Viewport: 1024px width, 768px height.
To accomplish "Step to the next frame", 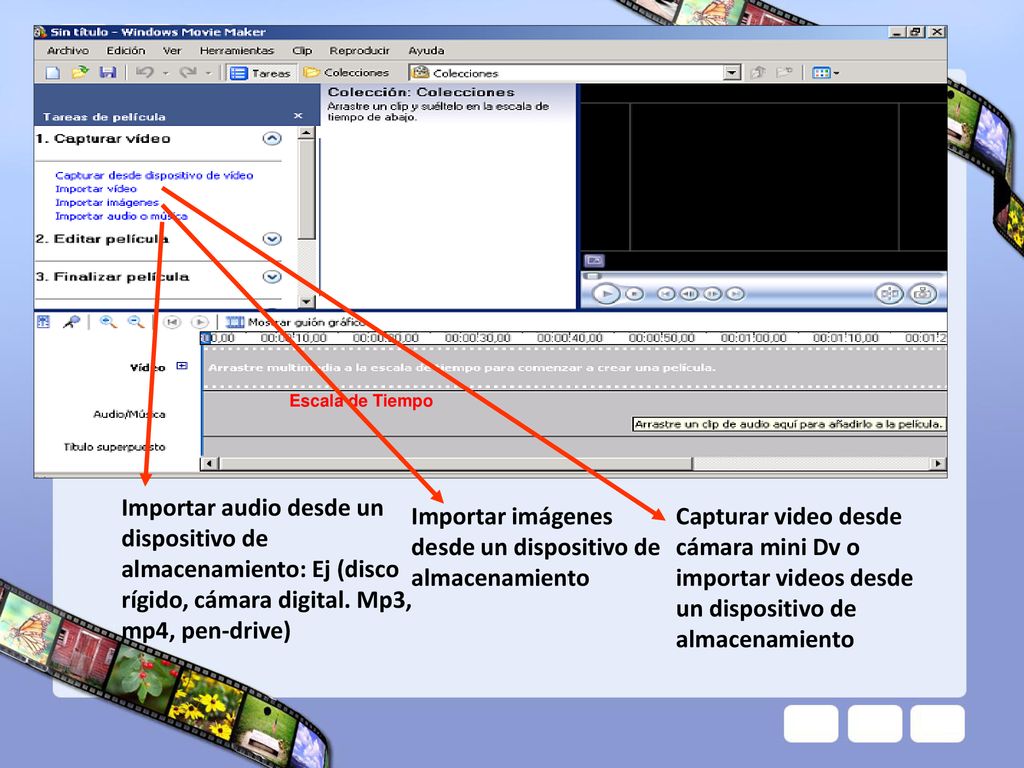I will (x=712, y=294).
